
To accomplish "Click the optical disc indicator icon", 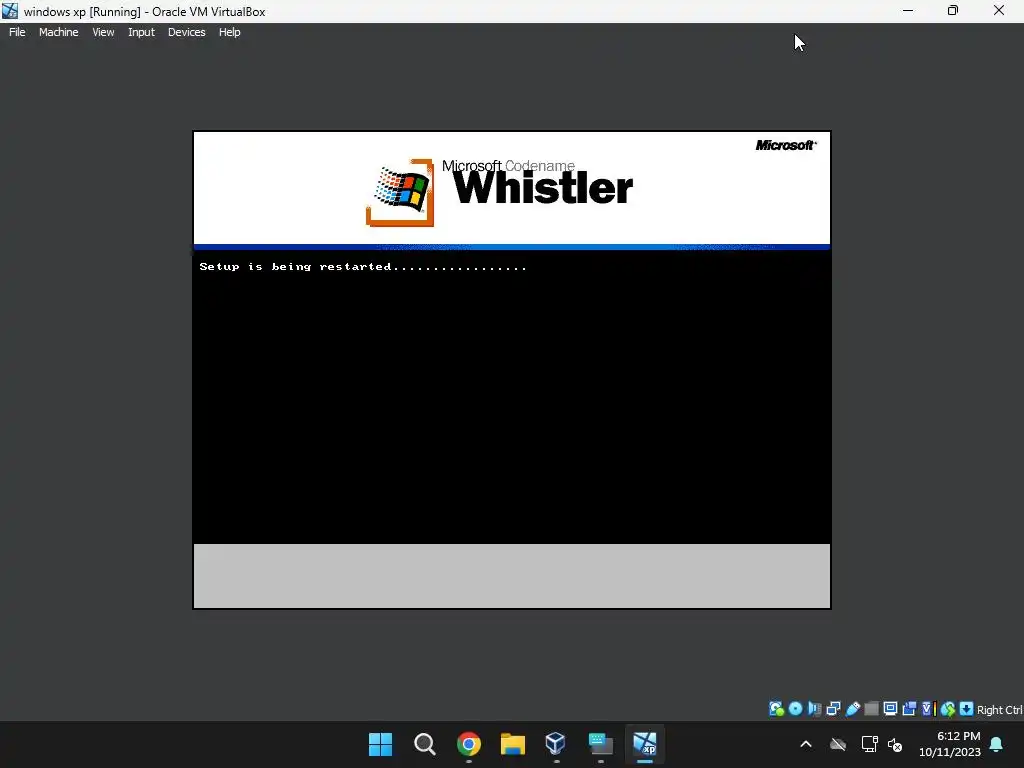I will (795, 709).
